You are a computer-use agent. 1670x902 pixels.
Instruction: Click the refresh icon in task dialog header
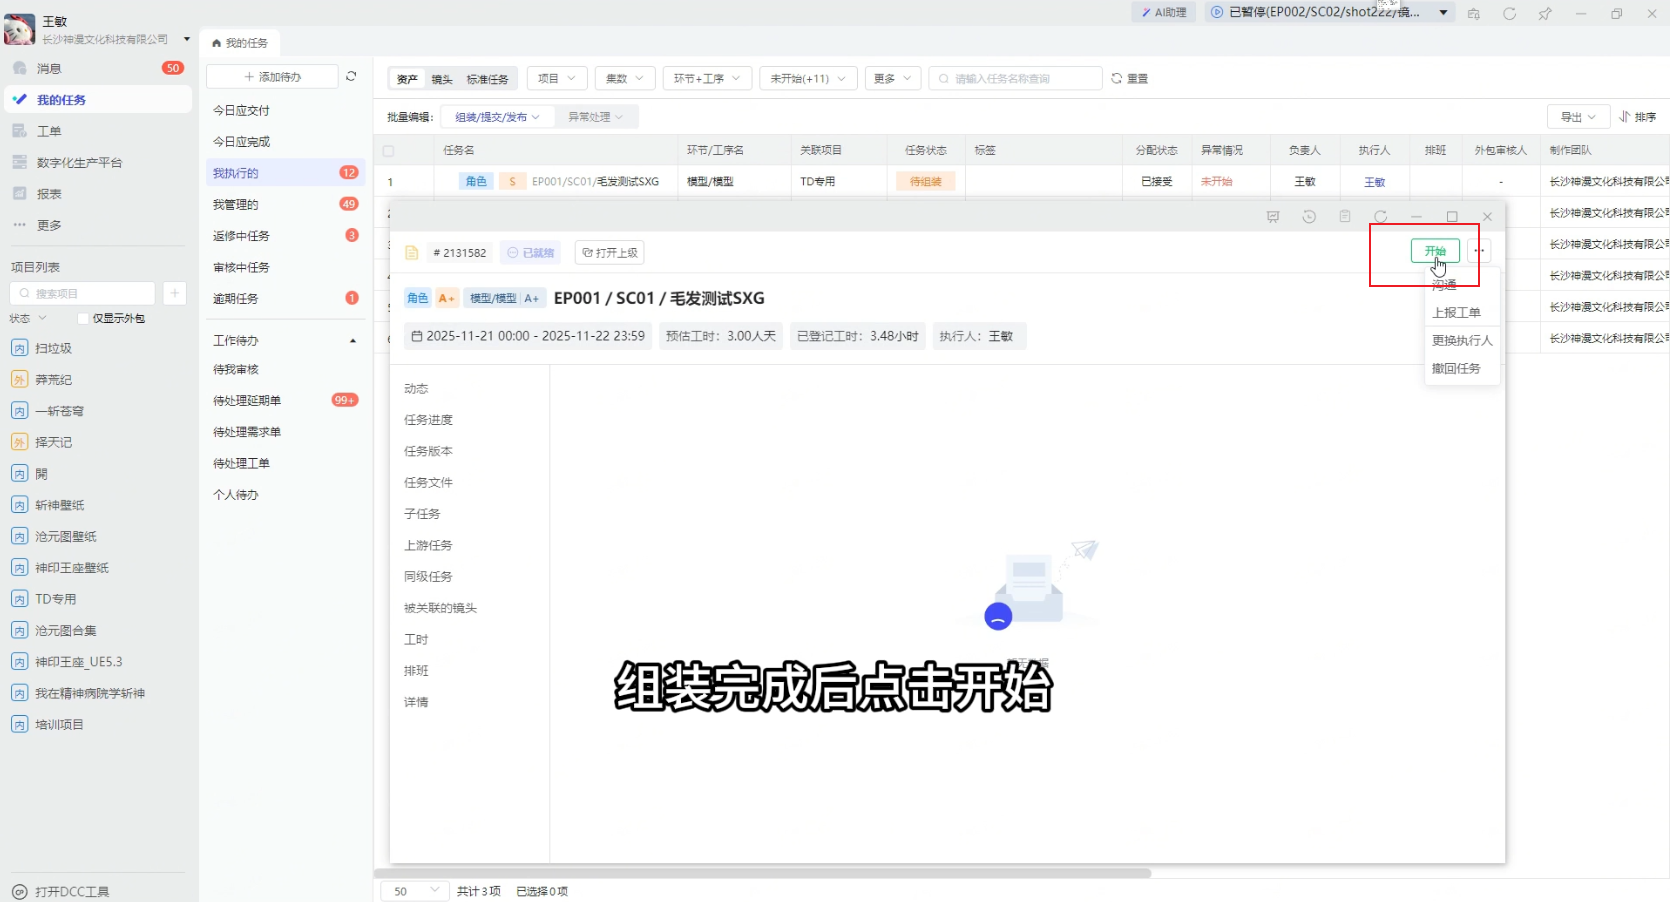[1381, 216]
